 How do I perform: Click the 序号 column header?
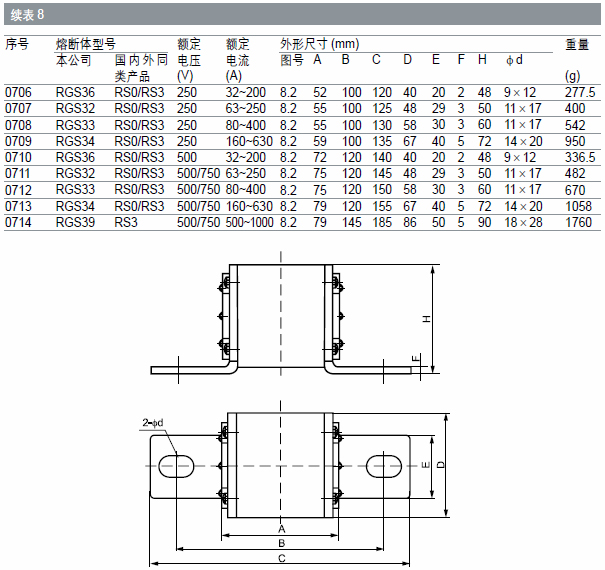pyautogui.click(x=17, y=45)
